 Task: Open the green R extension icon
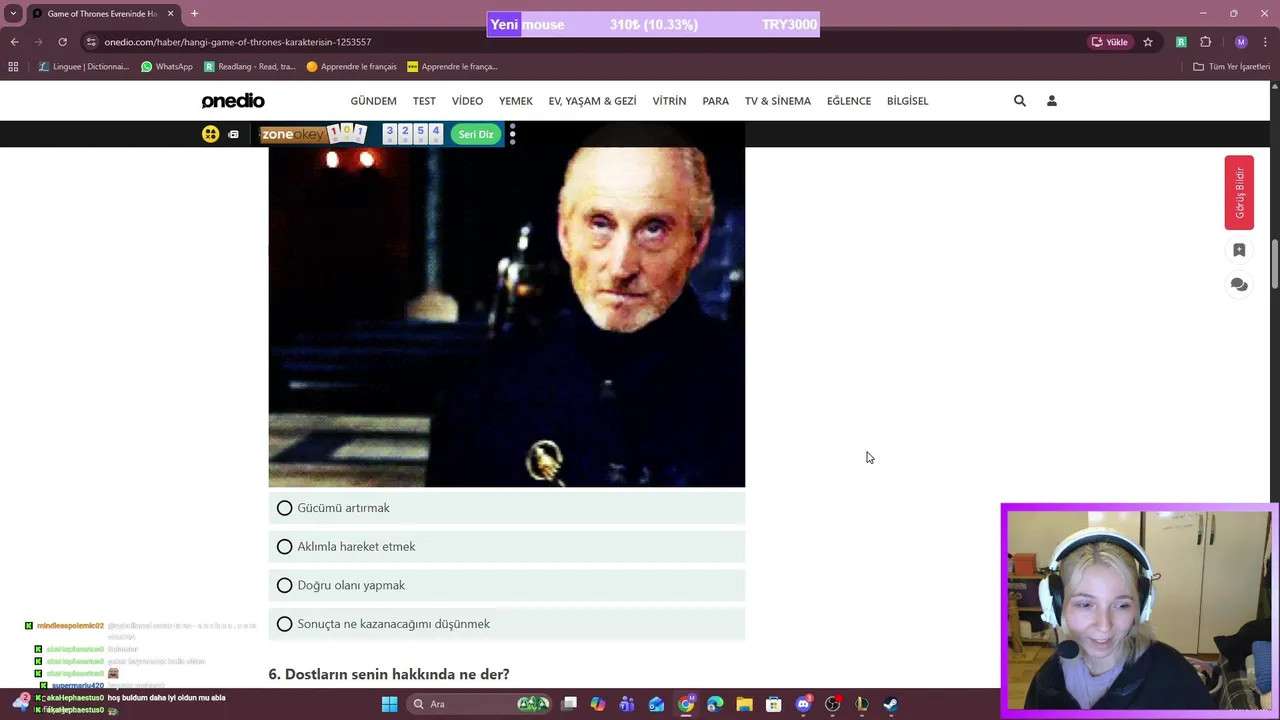point(1181,42)
